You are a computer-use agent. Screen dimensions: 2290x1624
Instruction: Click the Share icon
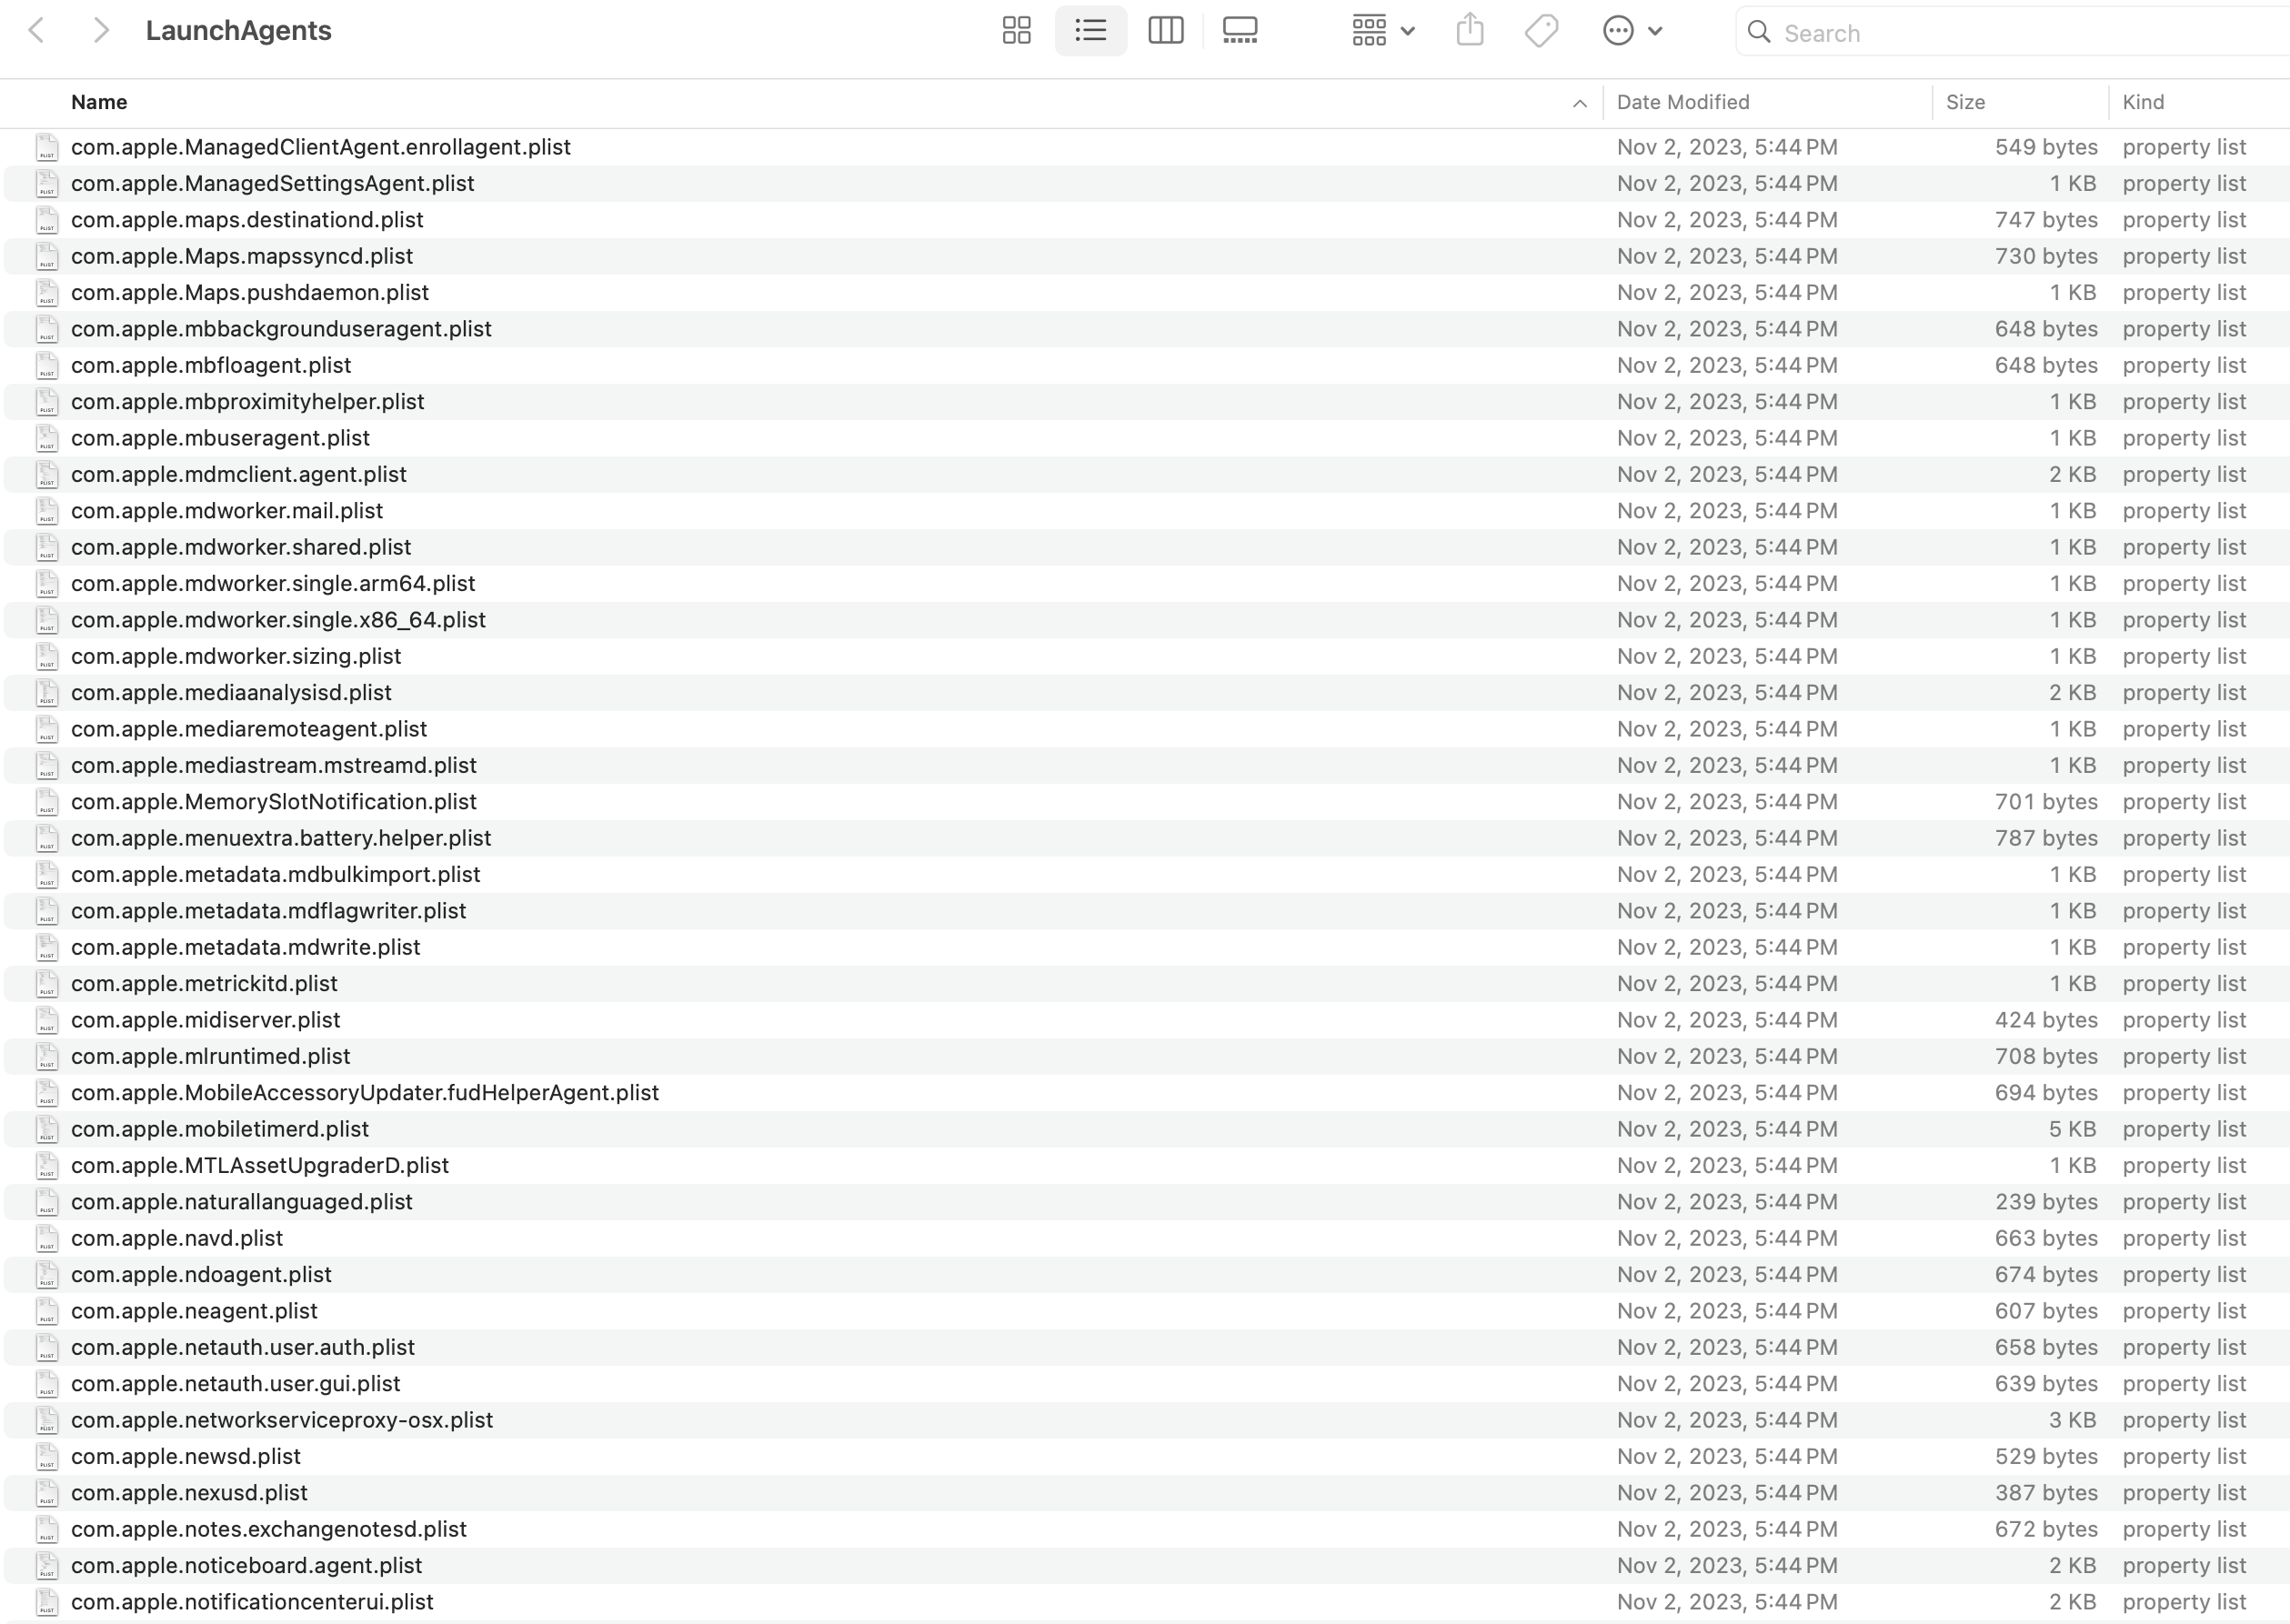(x=1469, y=31)
